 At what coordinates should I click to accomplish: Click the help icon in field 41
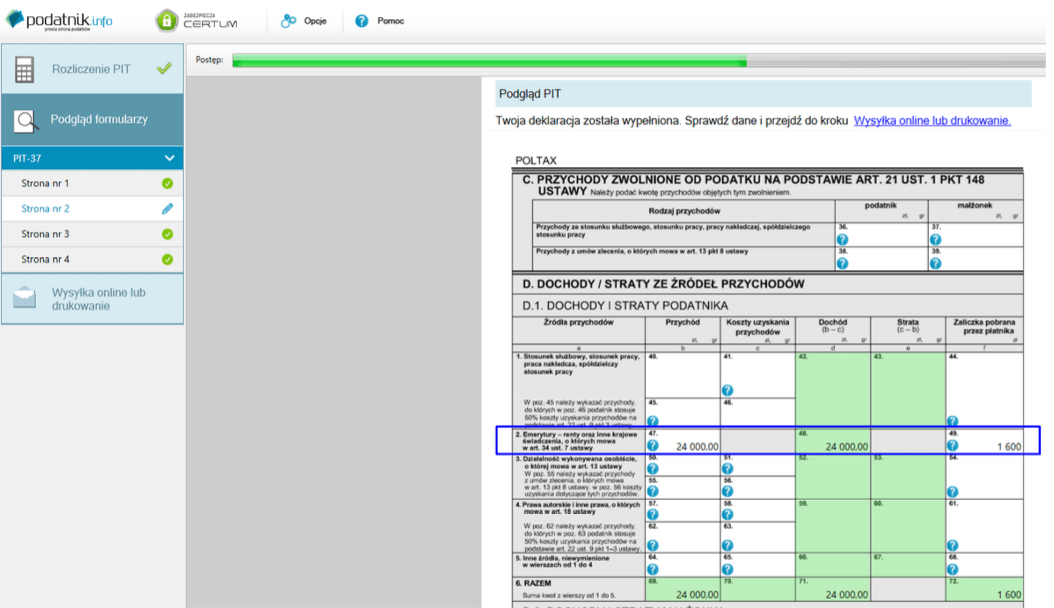[x=727, y=390]
